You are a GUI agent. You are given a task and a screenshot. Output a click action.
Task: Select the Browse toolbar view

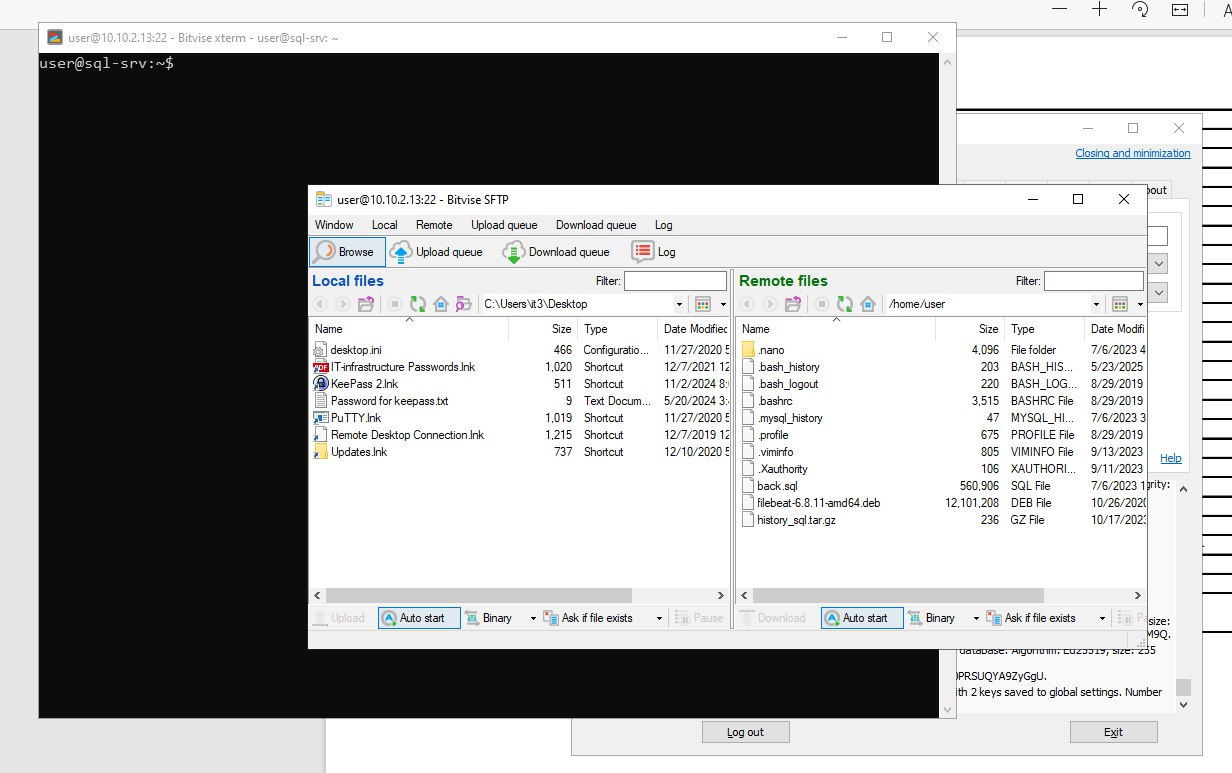347,252
